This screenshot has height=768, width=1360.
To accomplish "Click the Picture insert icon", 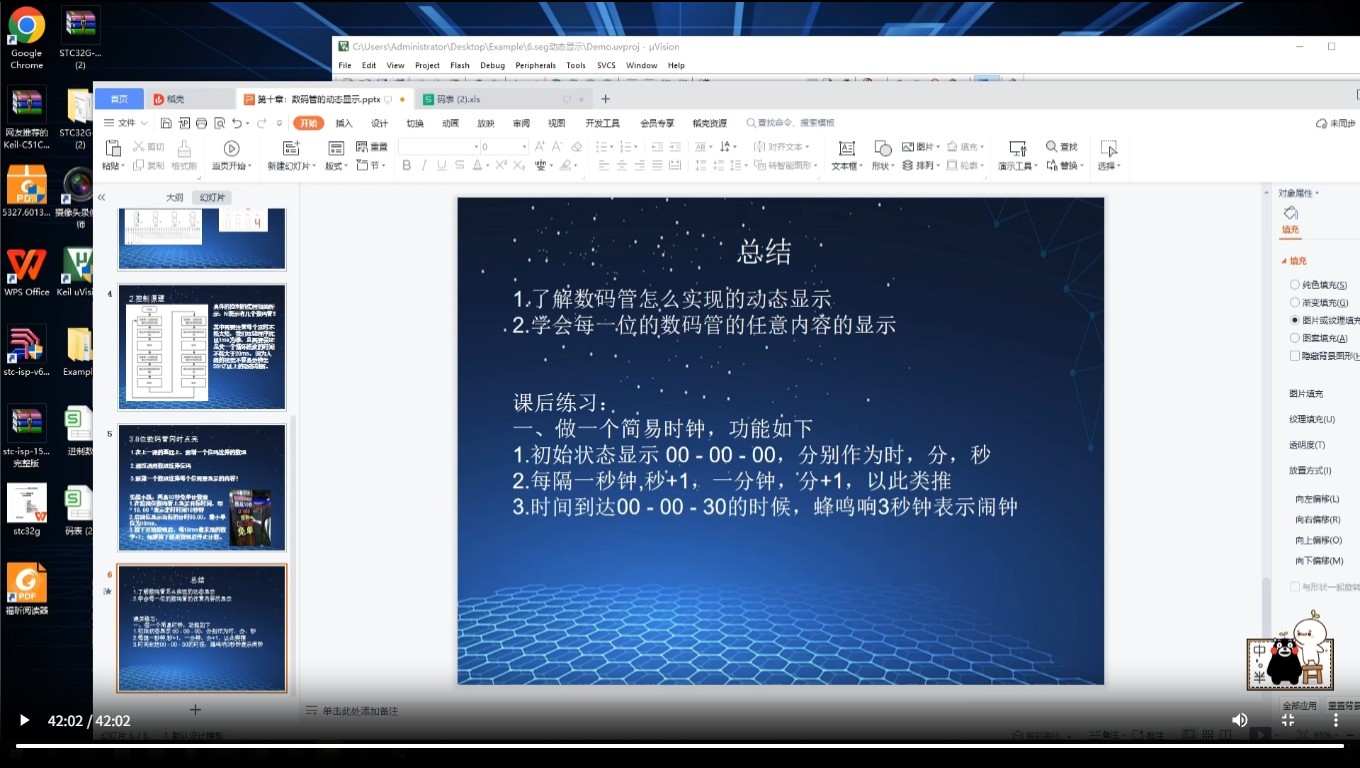I will click(908, 147).
